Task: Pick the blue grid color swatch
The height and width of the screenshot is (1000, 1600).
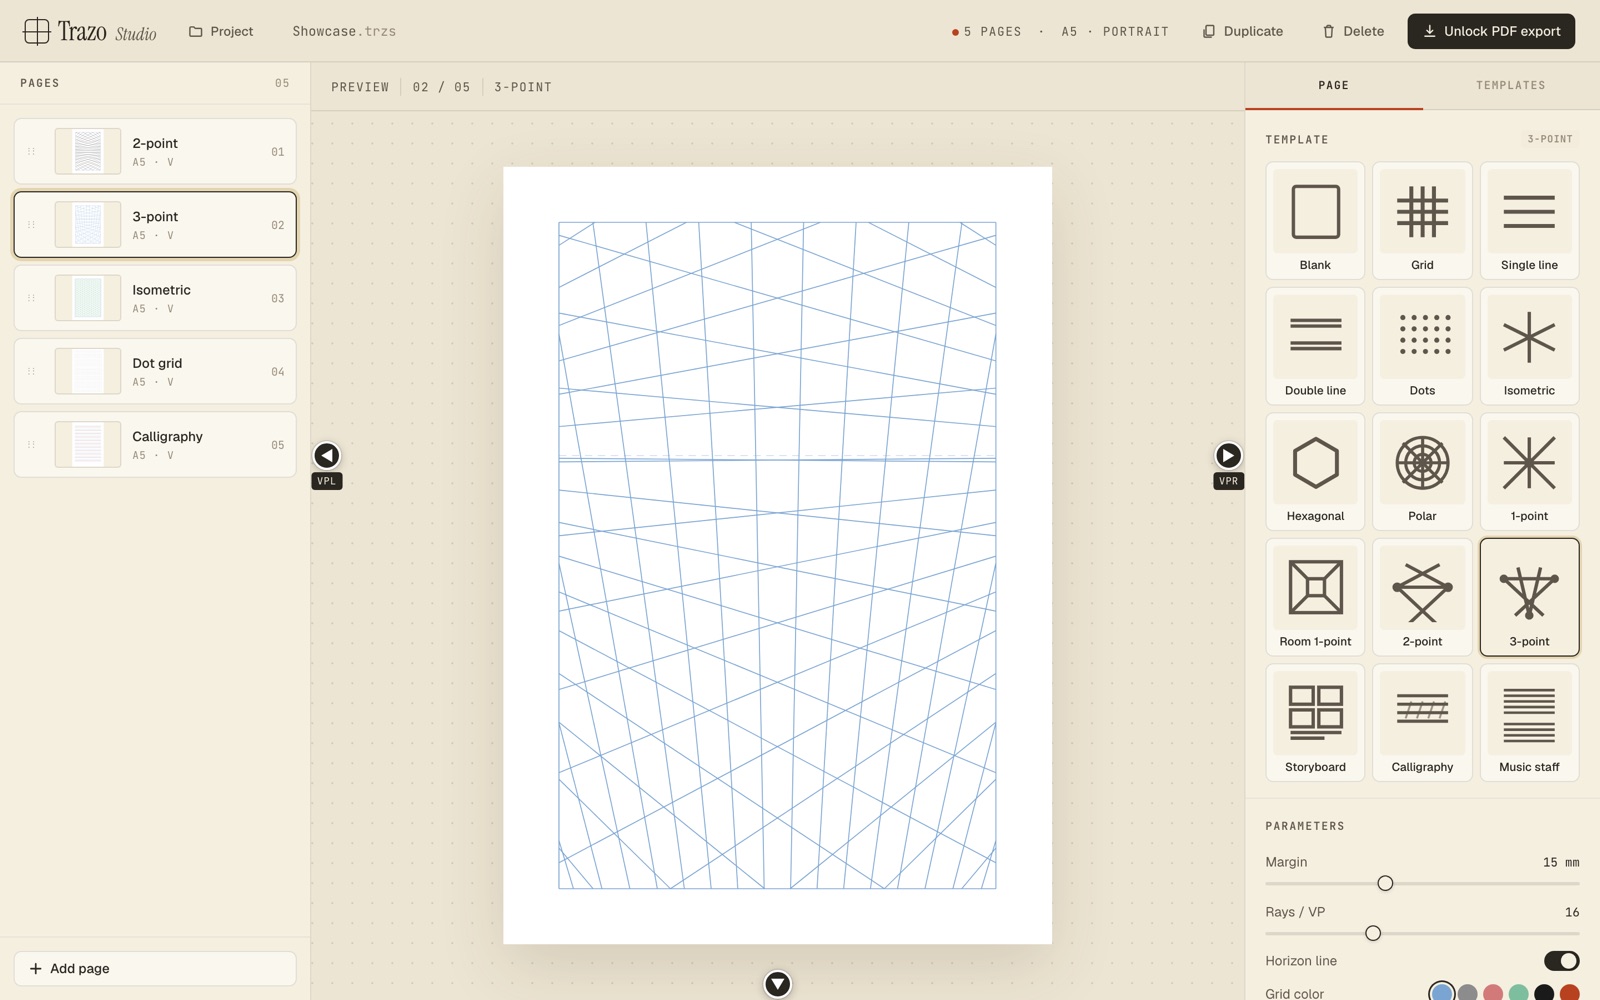Action: pyautogui.click(x=1441, y=993)
